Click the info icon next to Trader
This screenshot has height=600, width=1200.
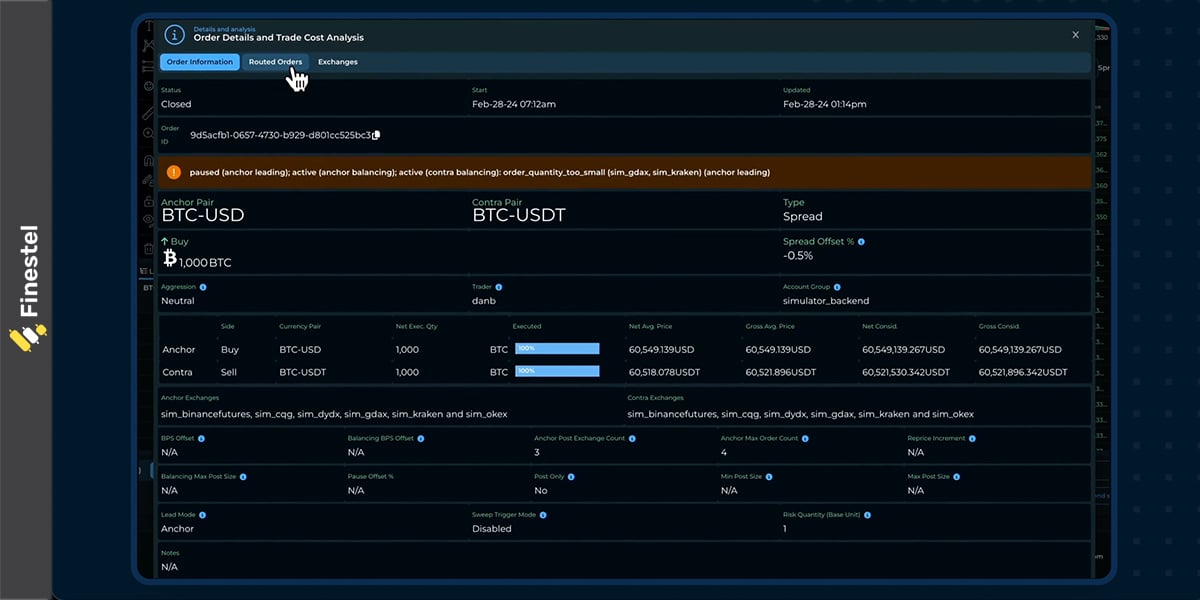pos(498,287)
